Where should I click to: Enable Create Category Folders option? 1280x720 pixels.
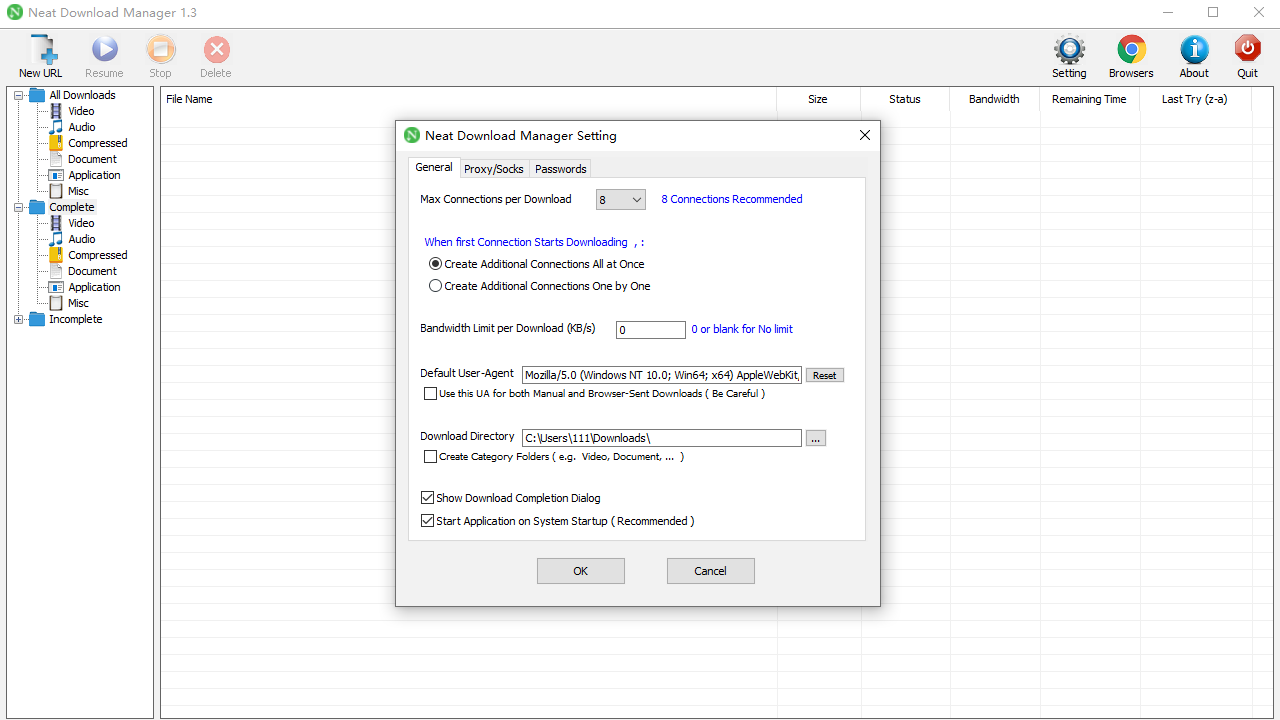click(x=430, y=456)
